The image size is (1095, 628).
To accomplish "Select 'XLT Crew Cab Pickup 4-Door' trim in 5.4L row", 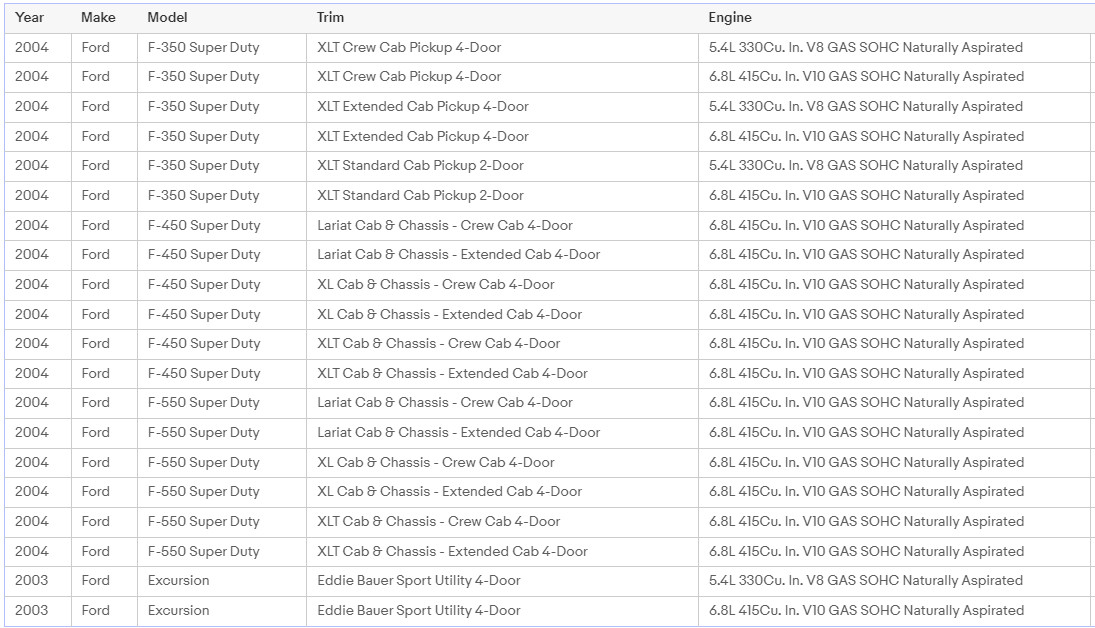I will [x=409, y=48].
